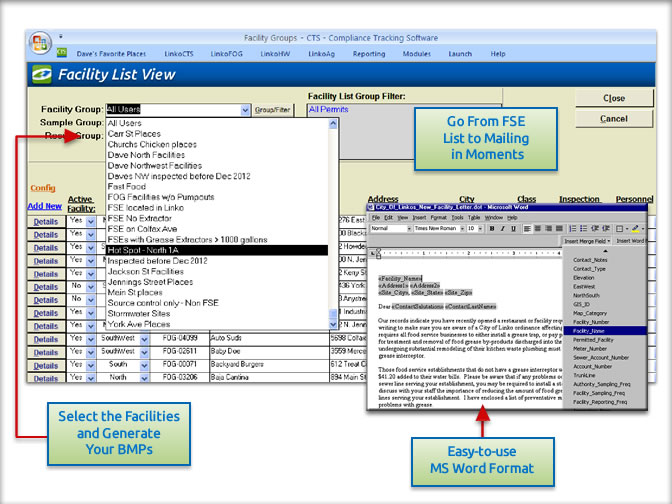672x504 pixels.
Task: Click the Add New link
Action: 45,206
